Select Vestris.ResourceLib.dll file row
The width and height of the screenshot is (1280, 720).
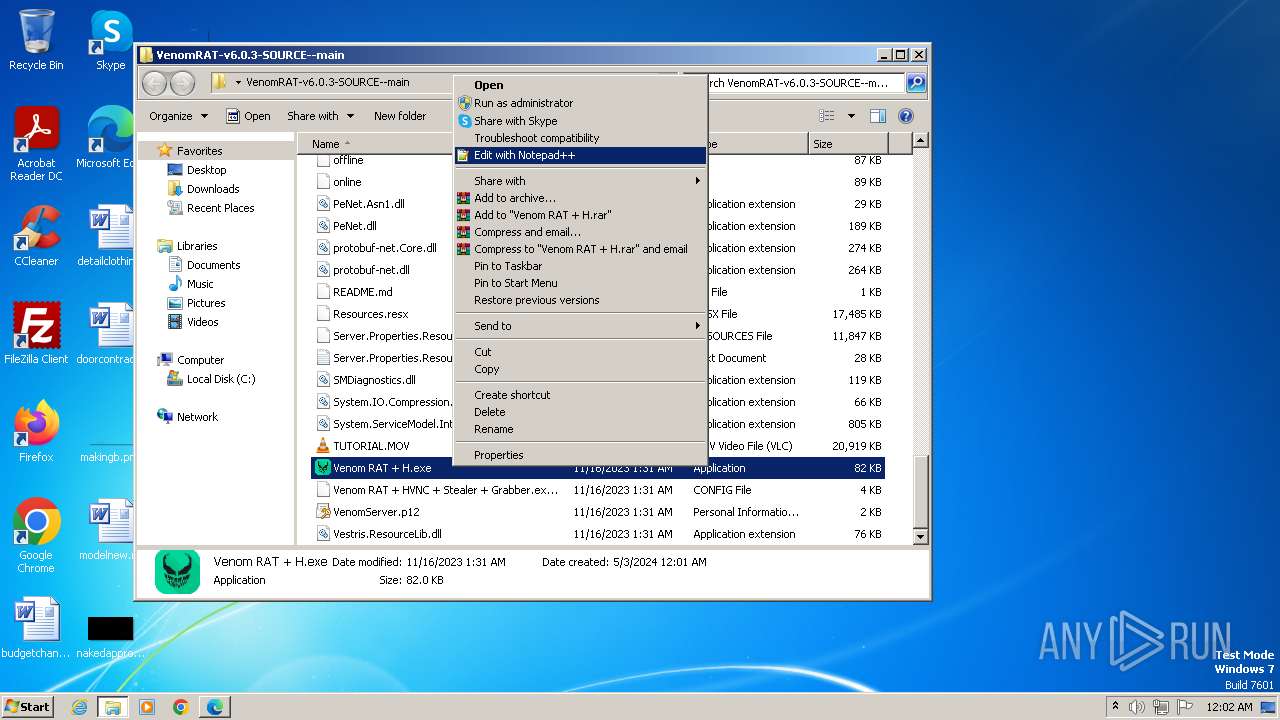pyautogui.click(x=597, y=534)
